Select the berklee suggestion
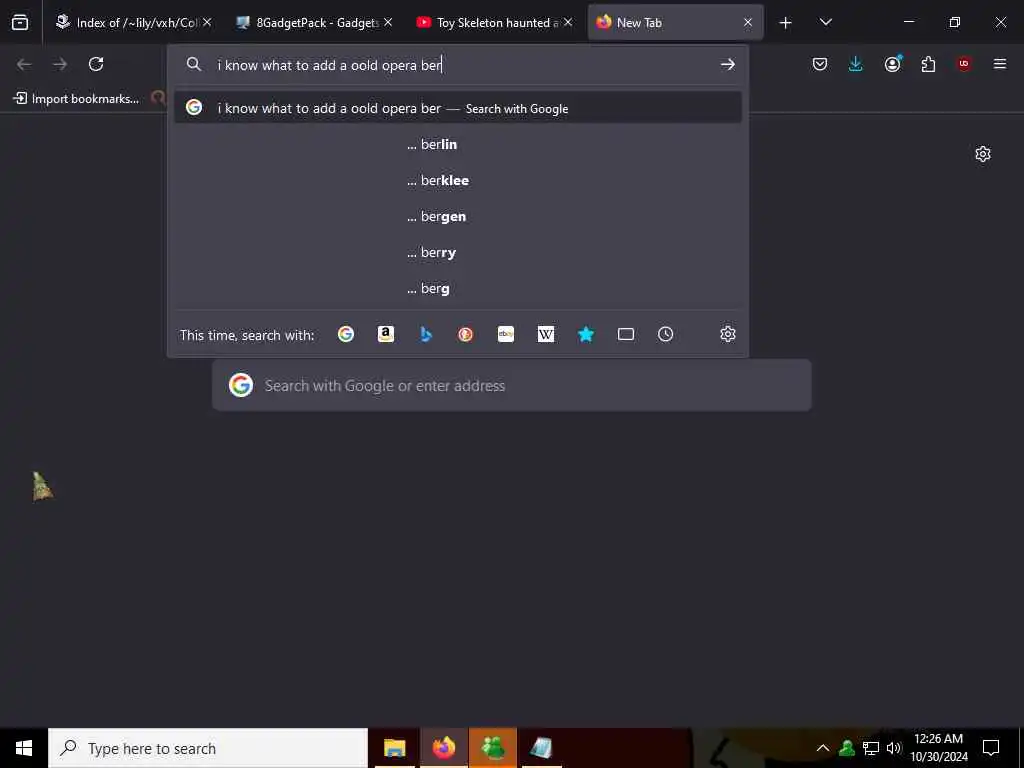1024x768 pixels. point(458,180)
